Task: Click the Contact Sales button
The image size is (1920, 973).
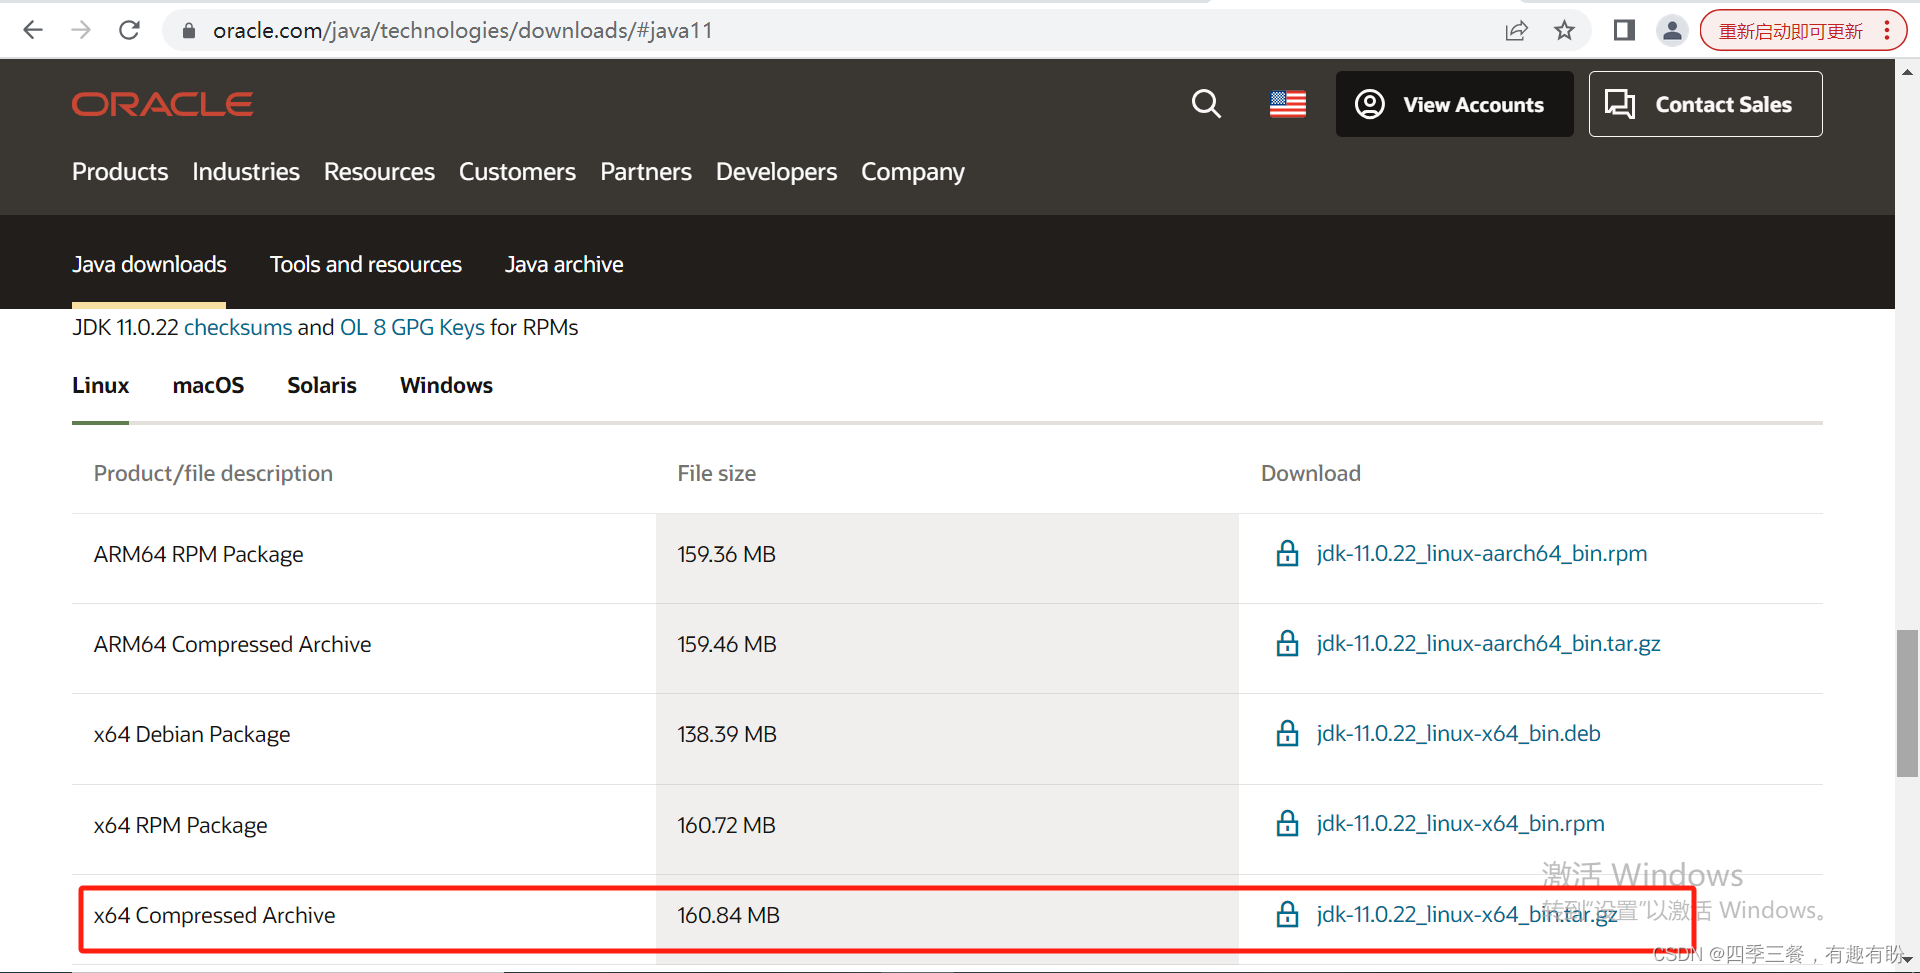Action: [1705, 104]
